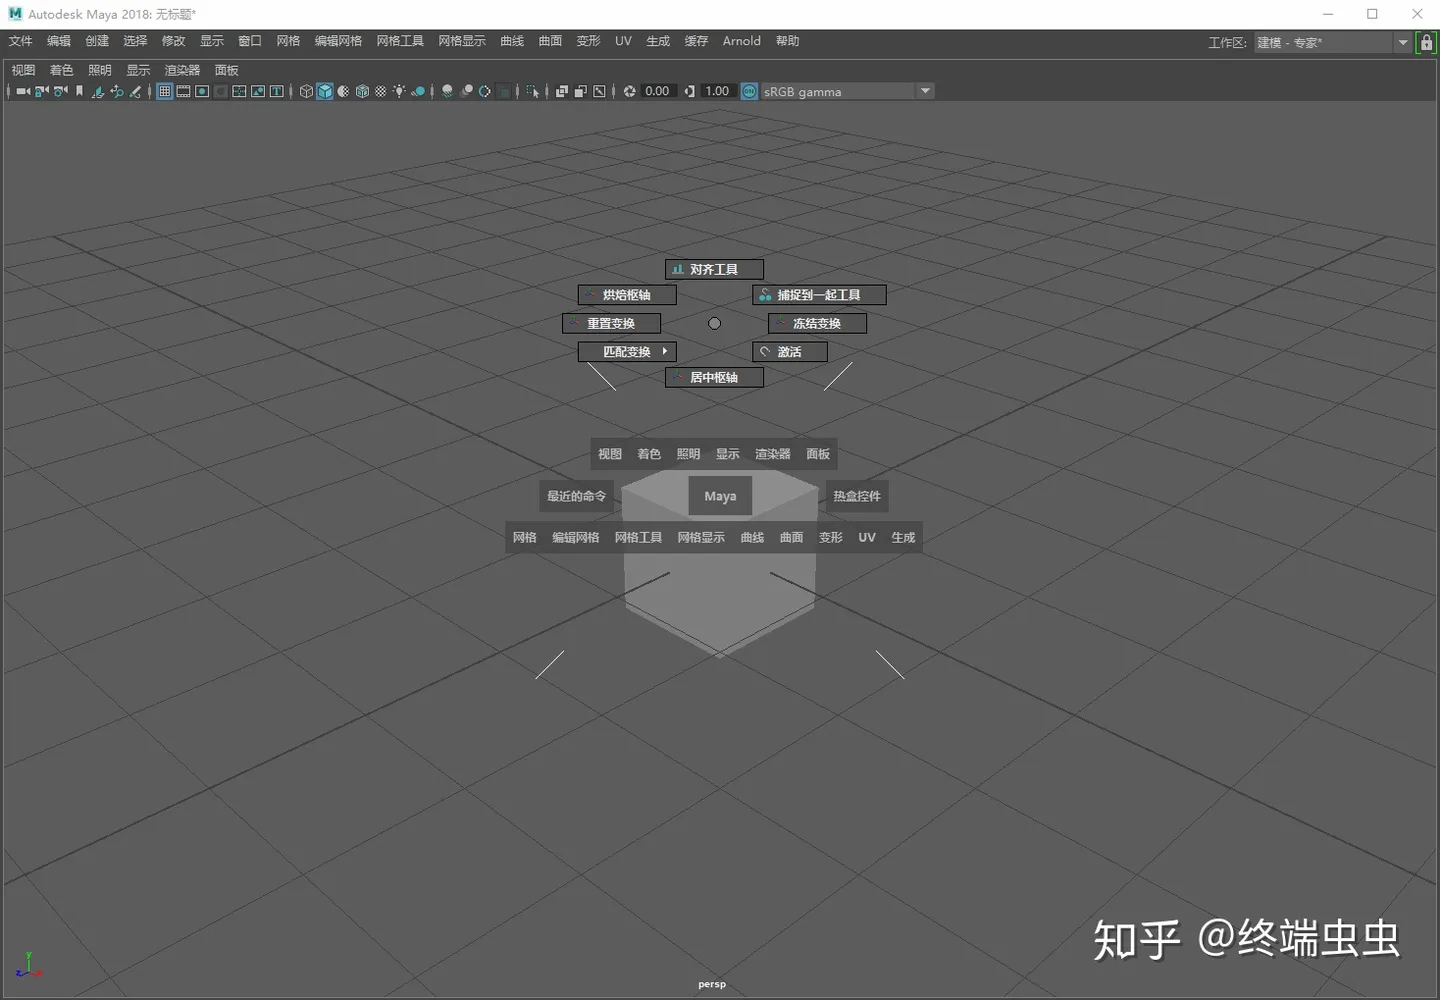
Task: Open hotbox 变形 menu
Action: pos(831,537)
